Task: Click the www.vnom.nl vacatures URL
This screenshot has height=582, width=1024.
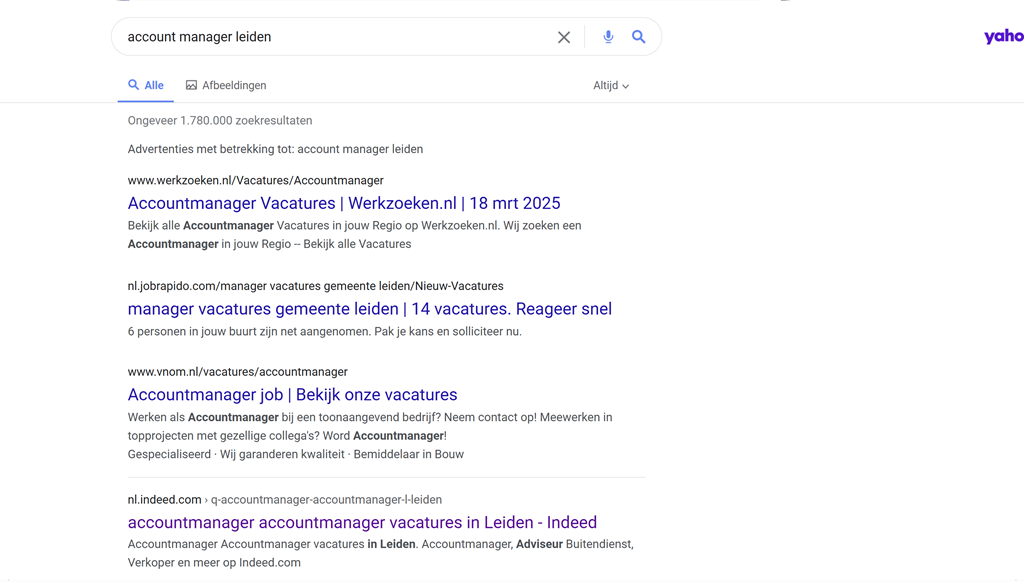Action: [x=238, y=372]
